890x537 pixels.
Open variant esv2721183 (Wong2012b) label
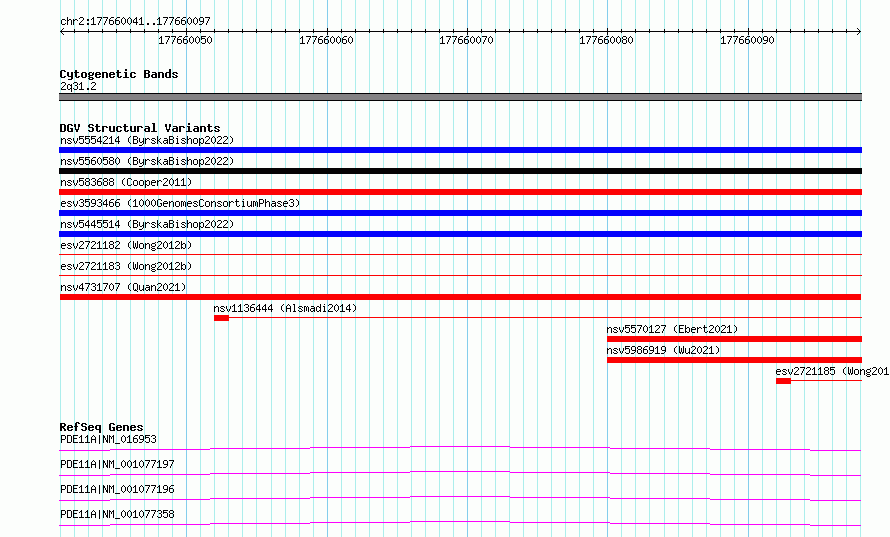pos(126,266)
